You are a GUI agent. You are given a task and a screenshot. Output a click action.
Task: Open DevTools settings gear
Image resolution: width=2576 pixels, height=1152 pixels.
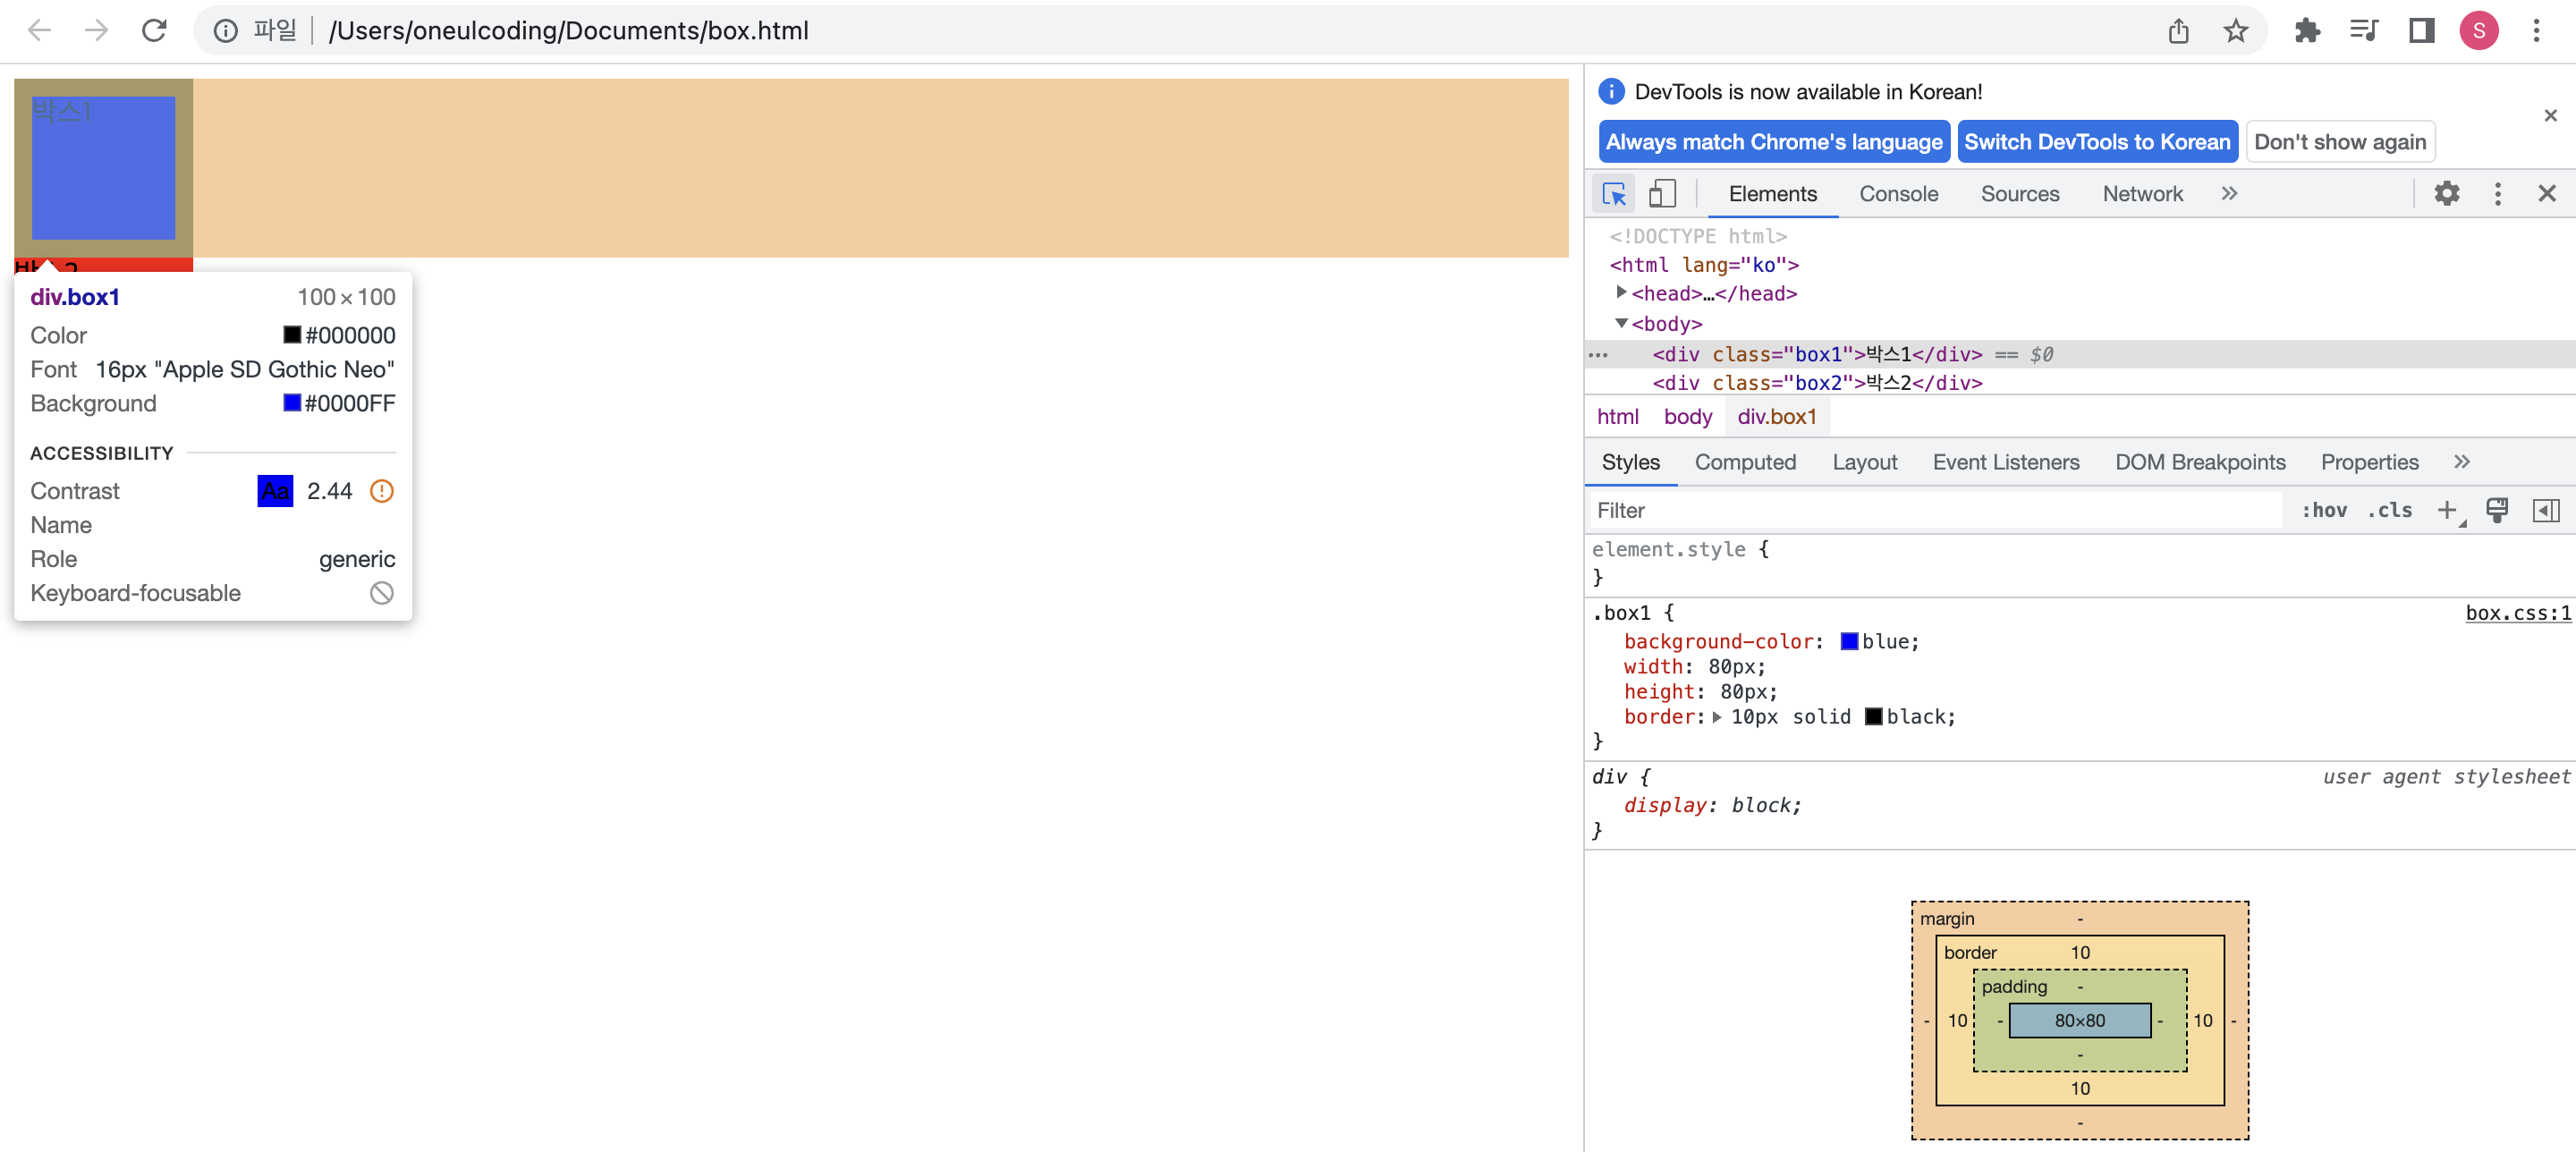coord(2445,194)
